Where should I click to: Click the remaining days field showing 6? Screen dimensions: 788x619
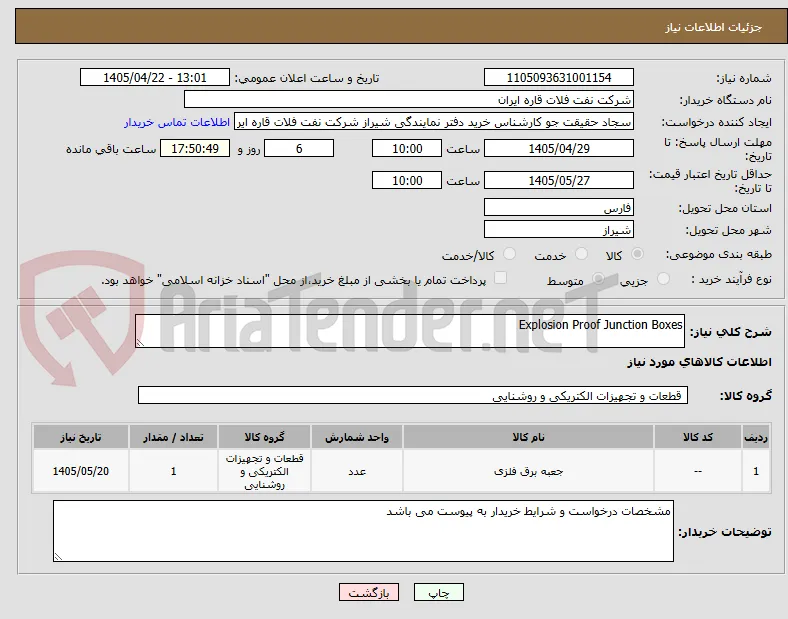299,148
